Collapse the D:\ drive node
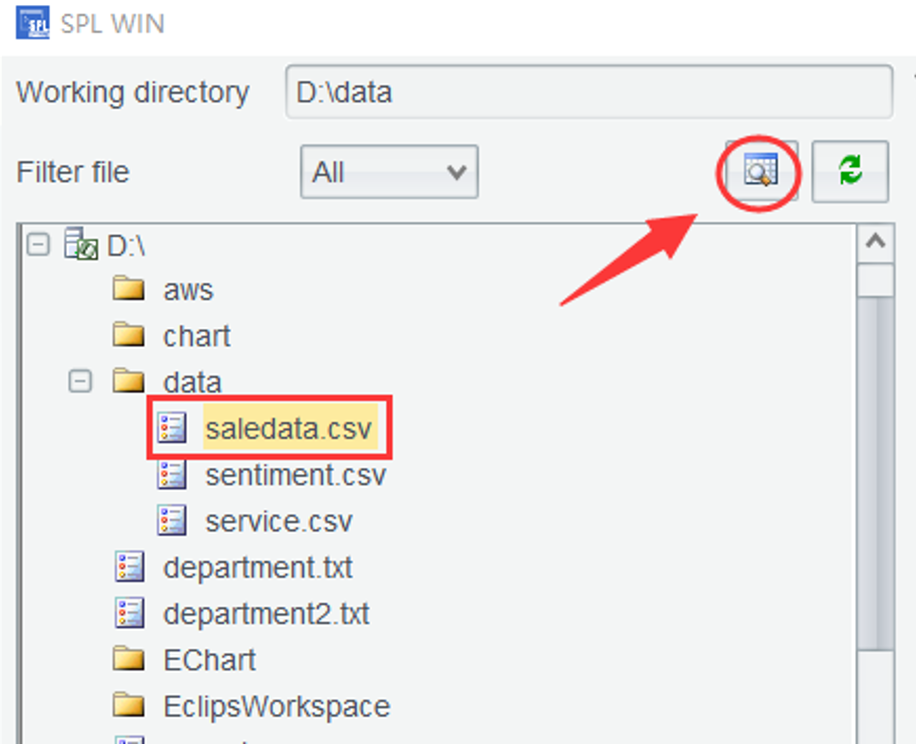The image size is (916, 746). pyautogui.click(x=38, y=243)
